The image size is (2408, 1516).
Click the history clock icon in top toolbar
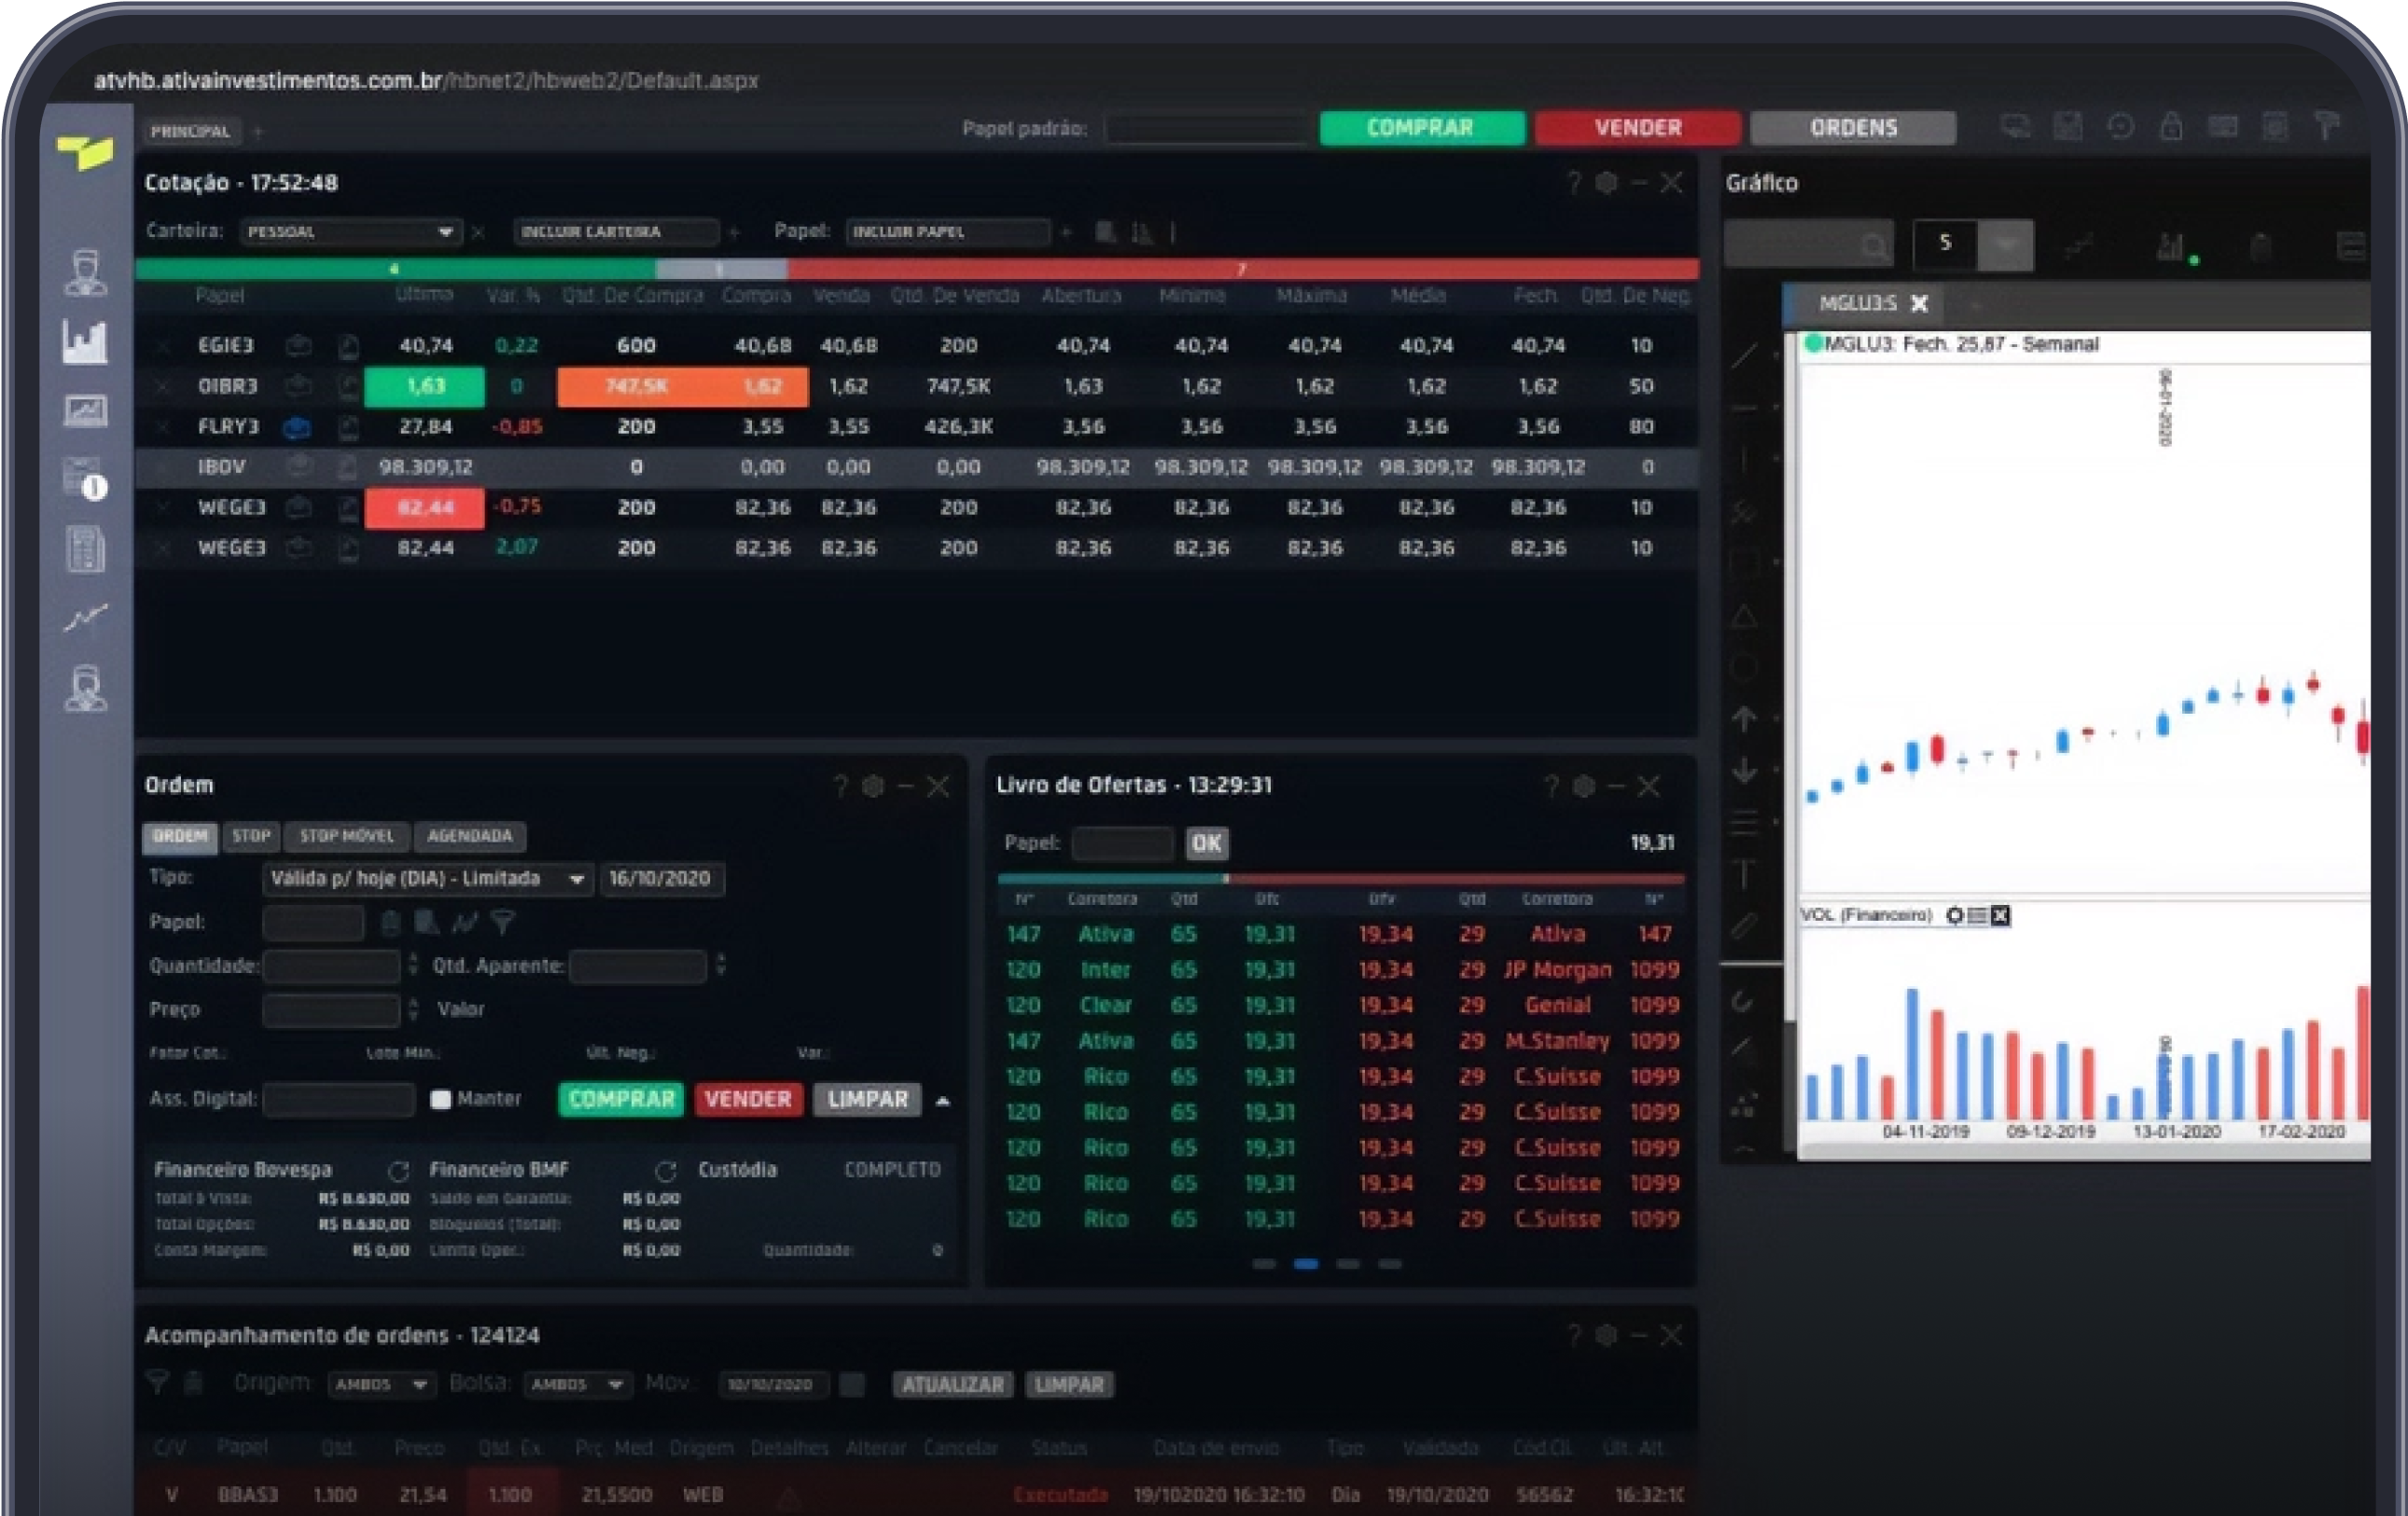click(2119, 127)
